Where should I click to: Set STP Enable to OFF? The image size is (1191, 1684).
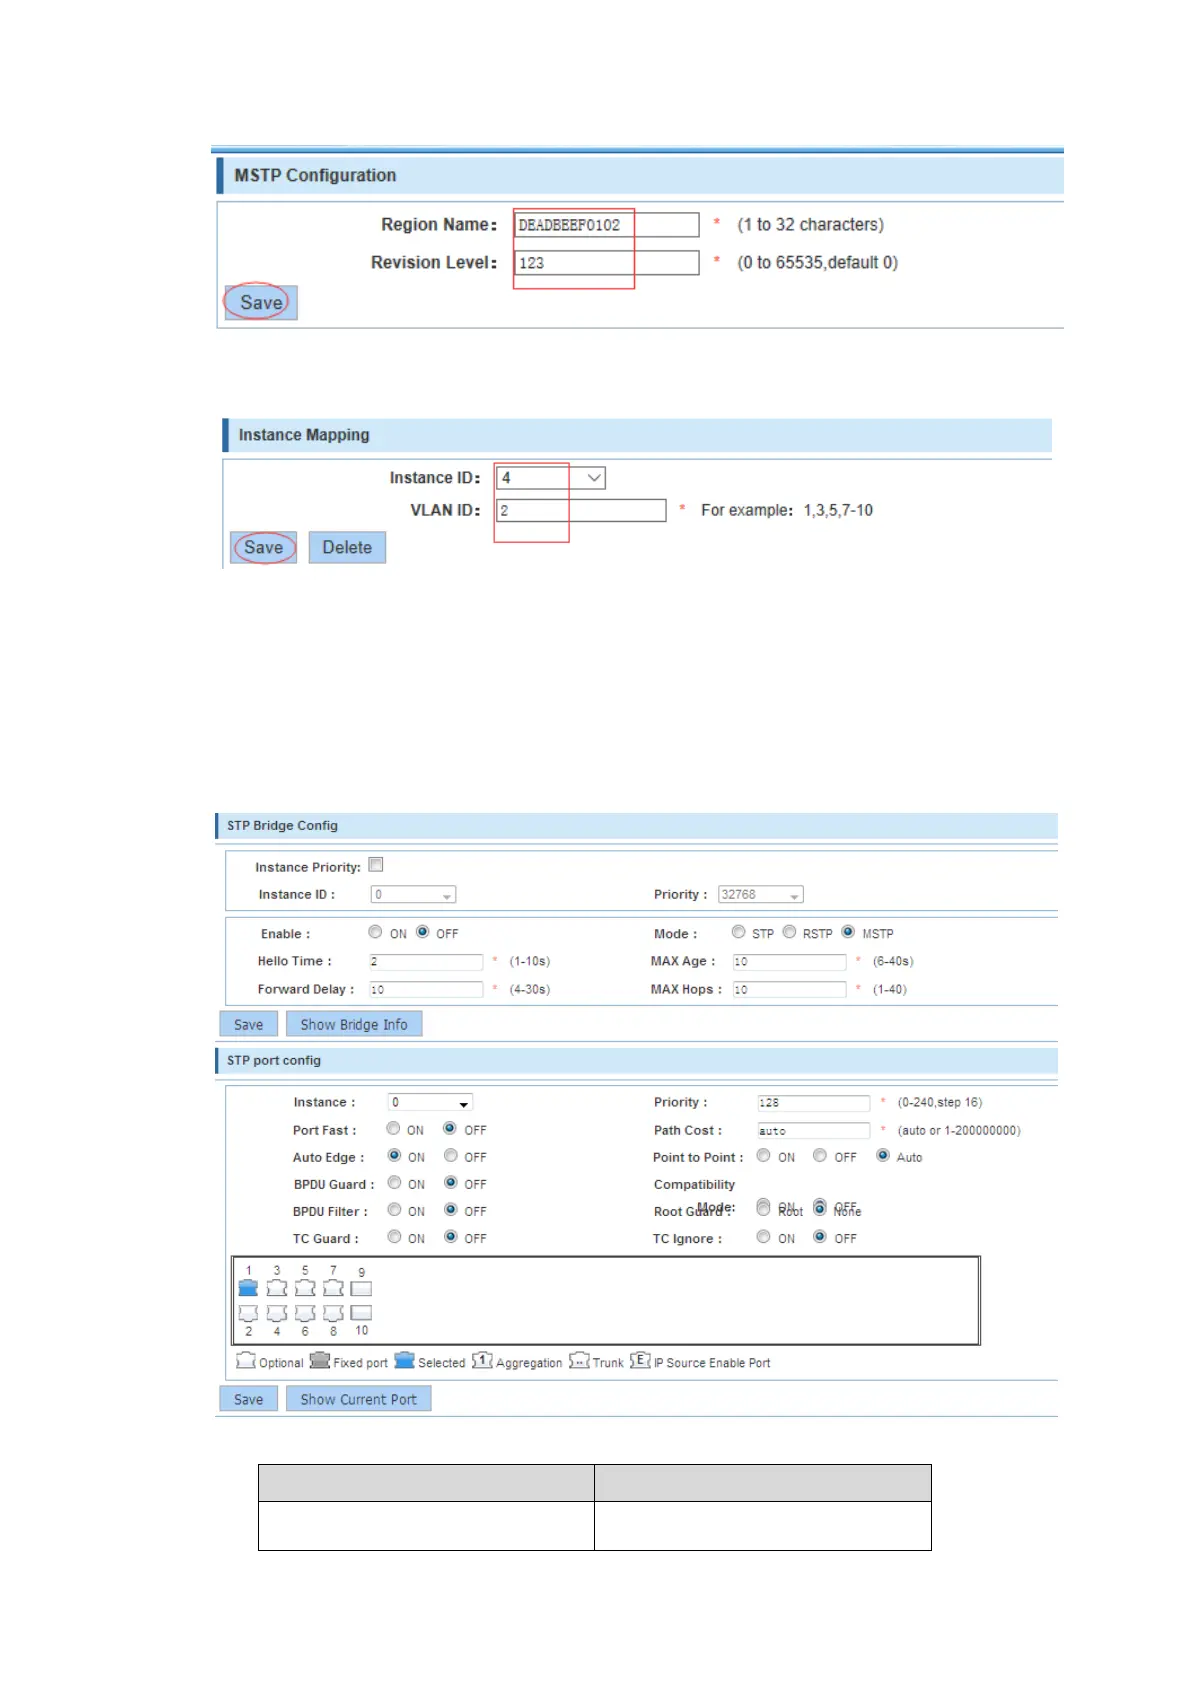click(423, 932)
